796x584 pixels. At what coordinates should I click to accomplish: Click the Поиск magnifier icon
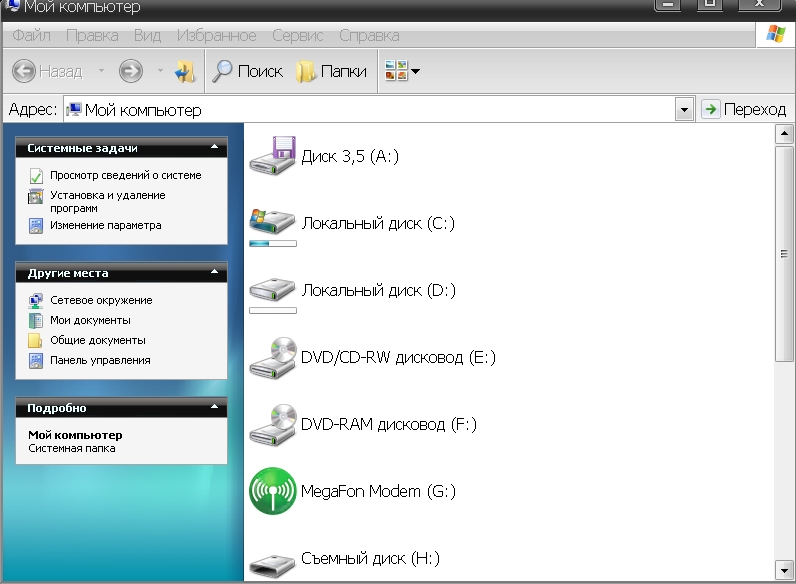pos(222,71)
